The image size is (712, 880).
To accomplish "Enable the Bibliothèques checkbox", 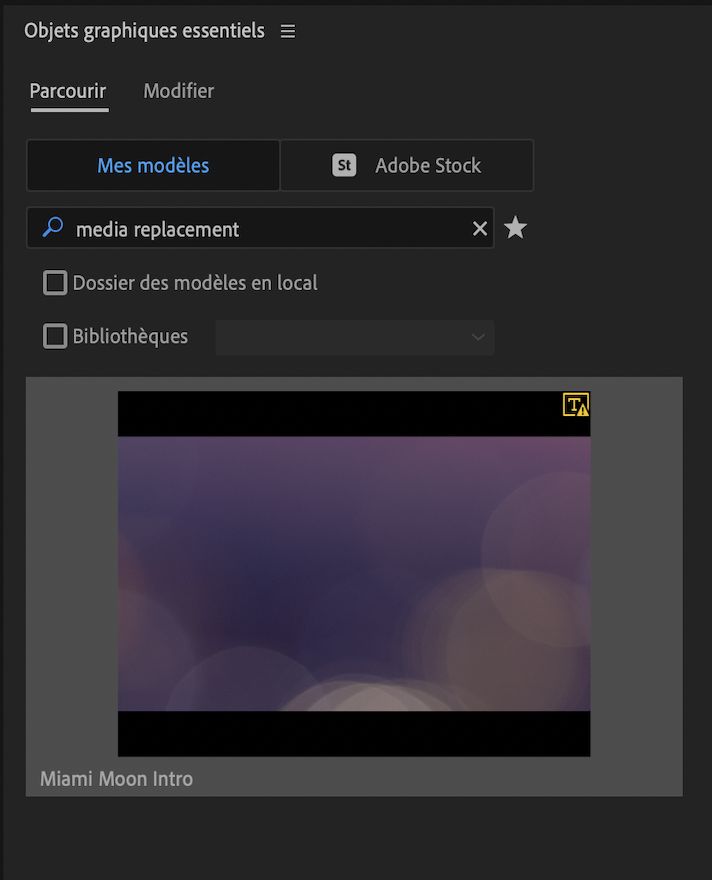I will (x=55, y=336).
